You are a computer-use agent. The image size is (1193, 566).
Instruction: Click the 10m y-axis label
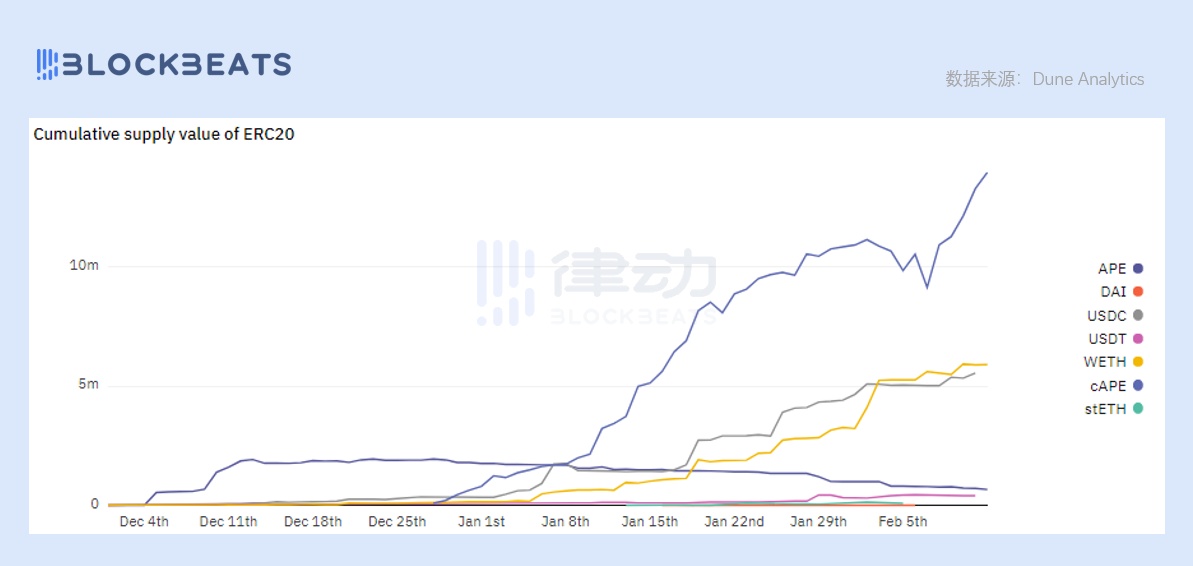point(85,266)
